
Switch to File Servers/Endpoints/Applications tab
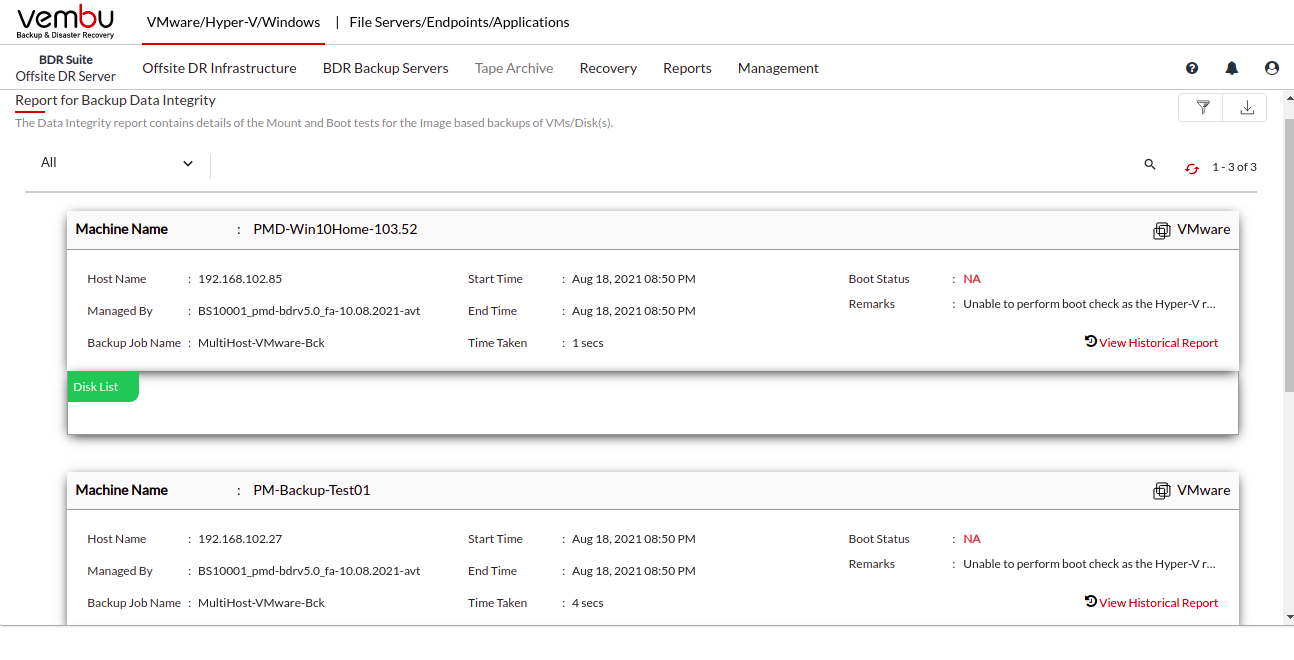(x=459, y=22)
